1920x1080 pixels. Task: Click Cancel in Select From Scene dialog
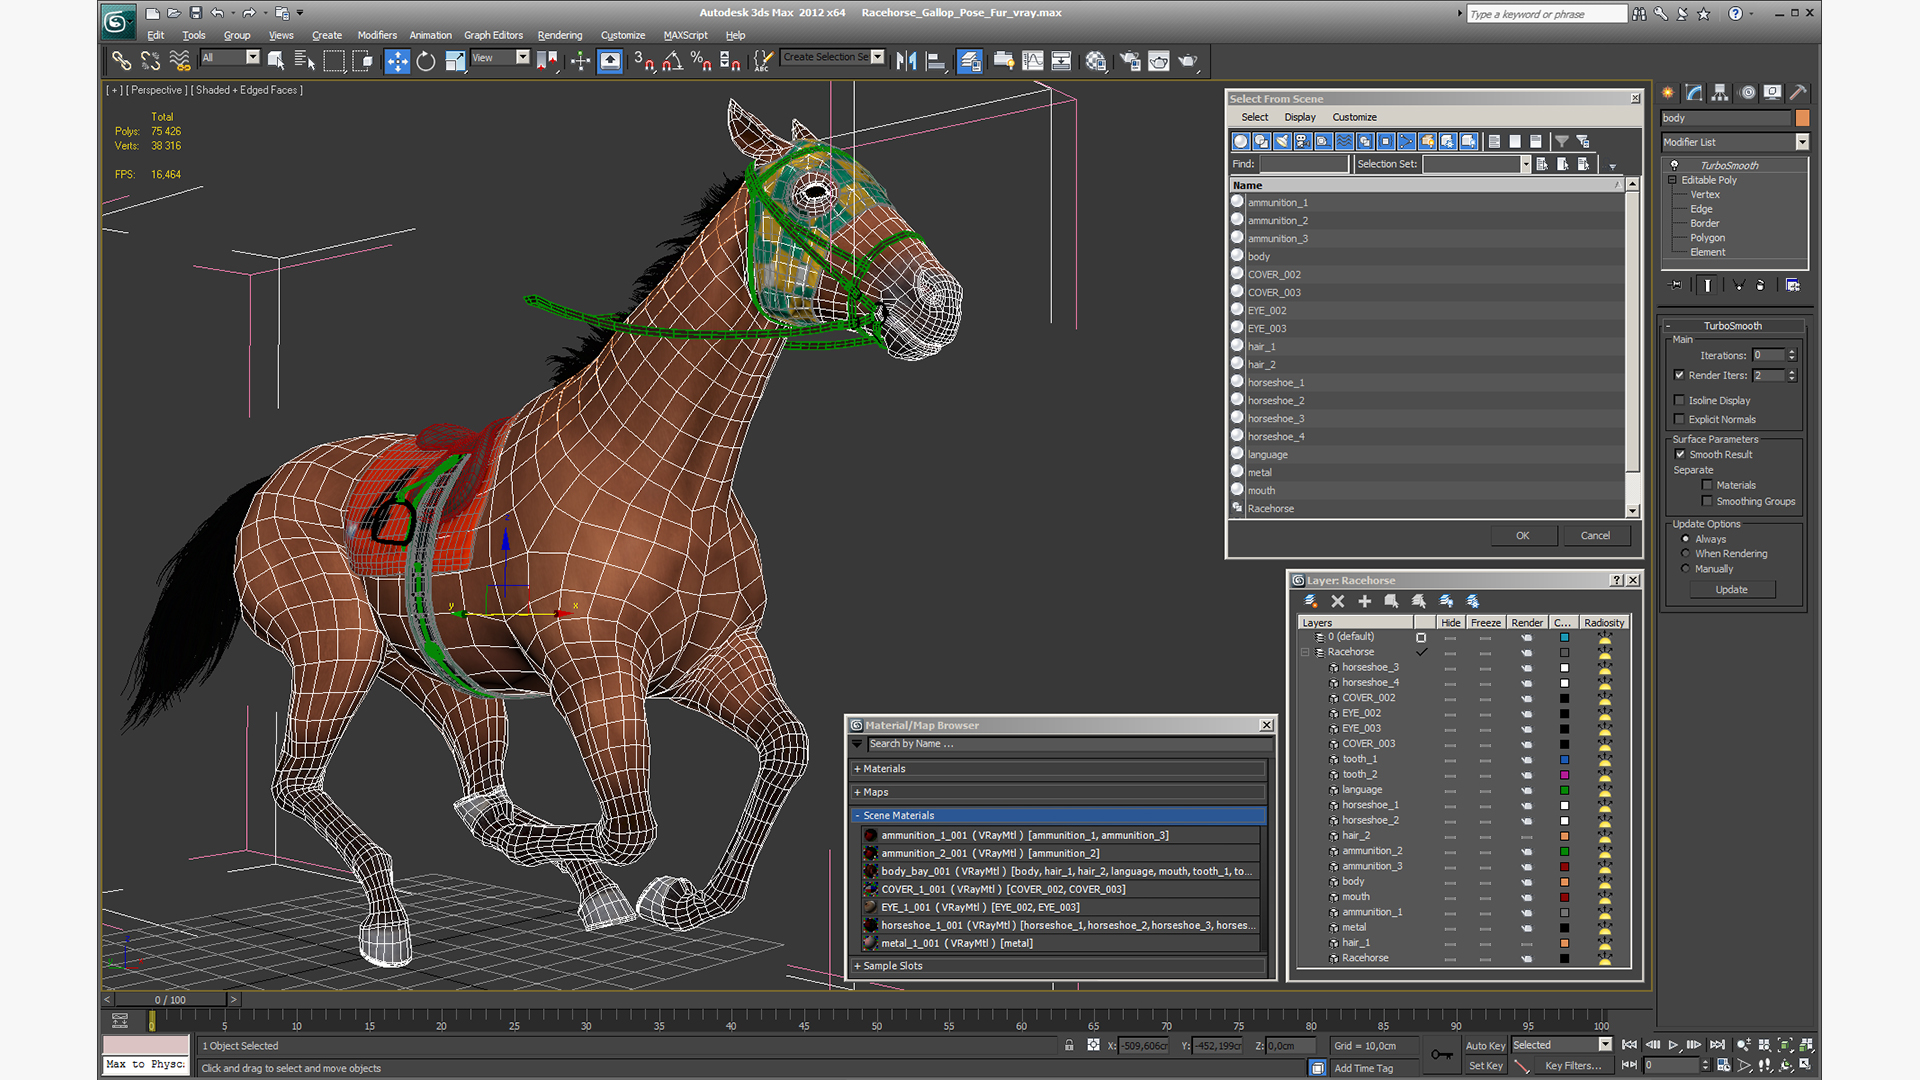[x=1595, y=536]
